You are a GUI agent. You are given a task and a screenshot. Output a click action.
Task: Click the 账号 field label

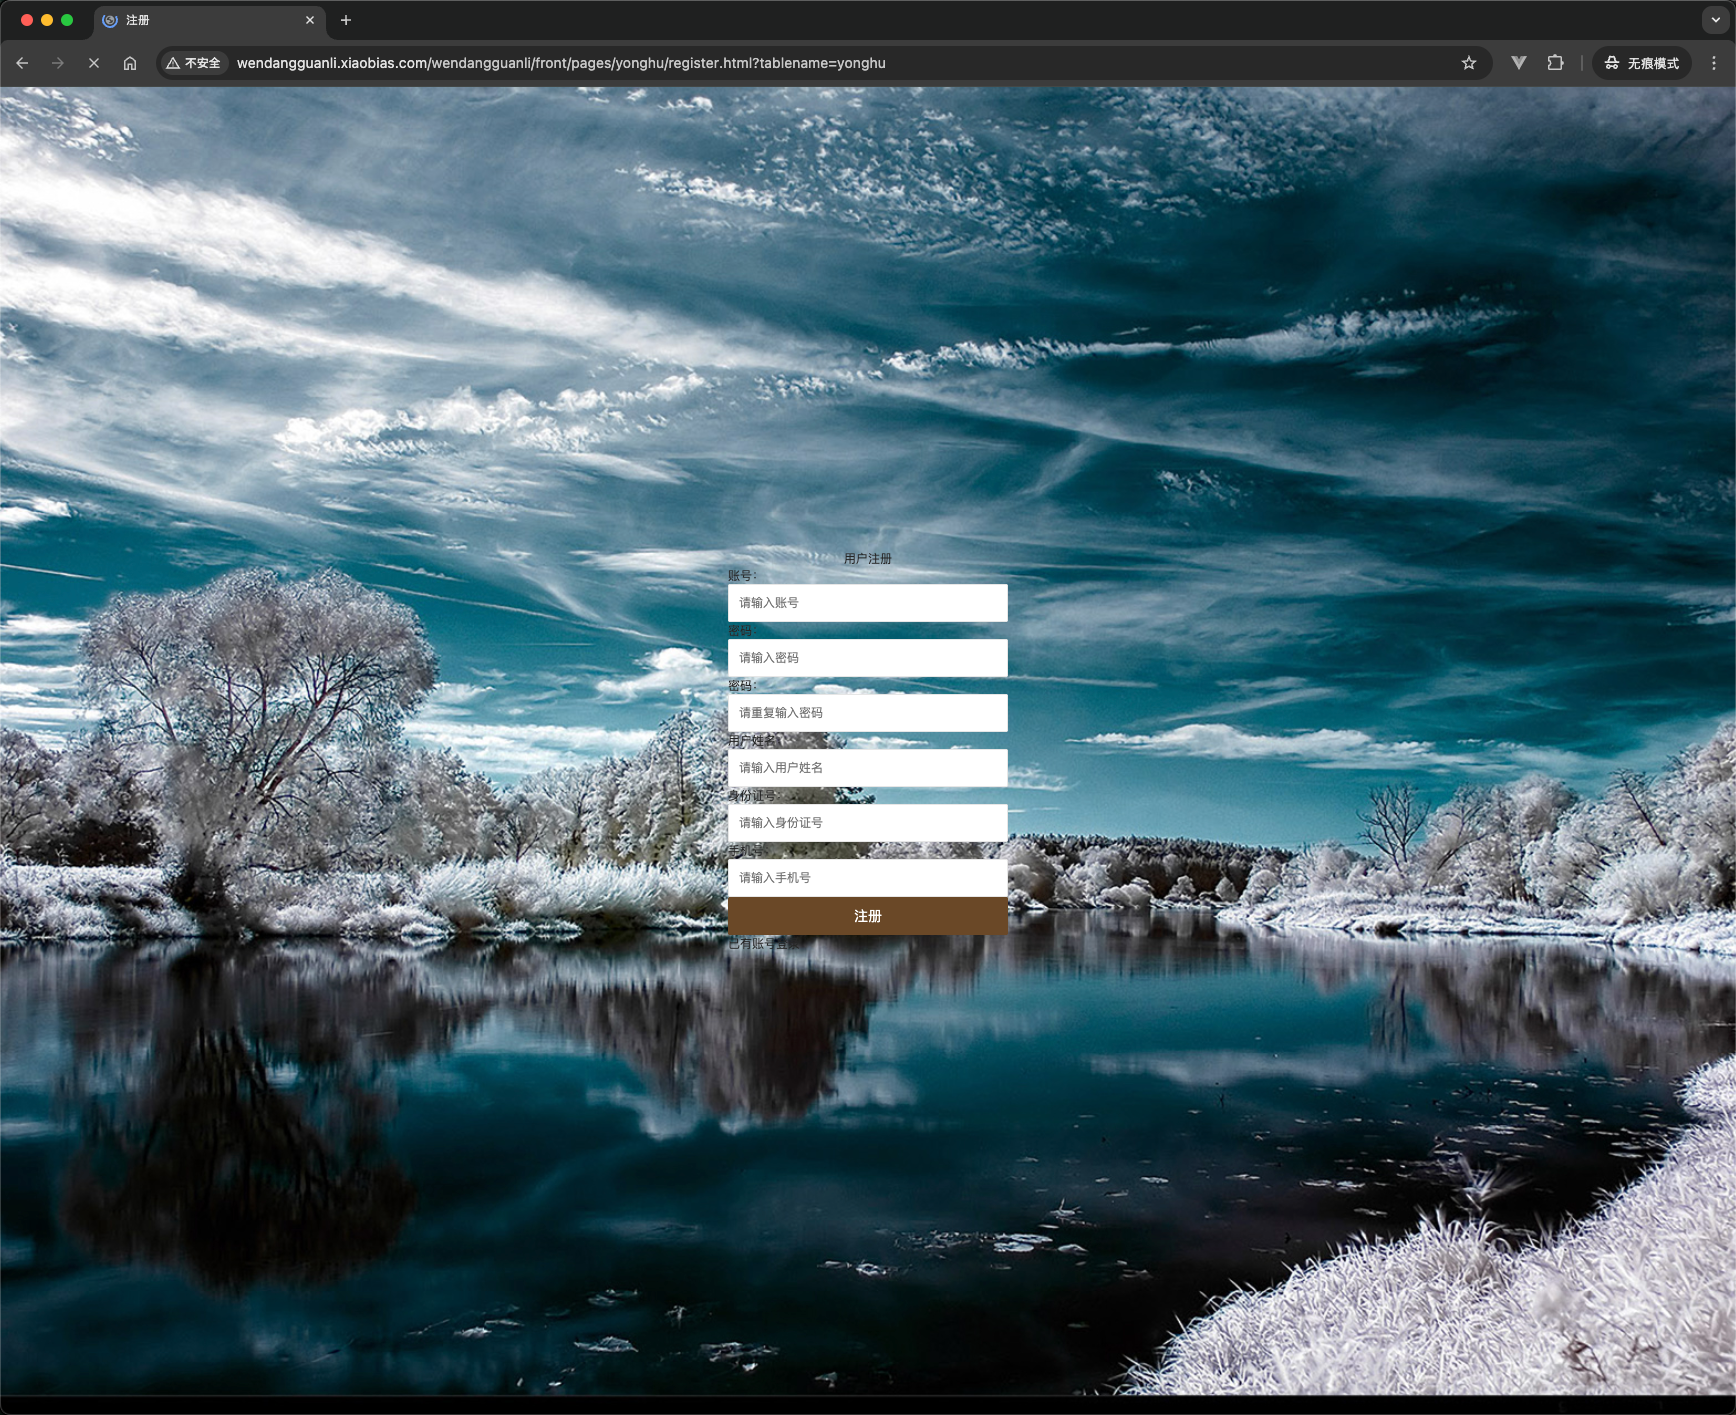tap(742, 576)
